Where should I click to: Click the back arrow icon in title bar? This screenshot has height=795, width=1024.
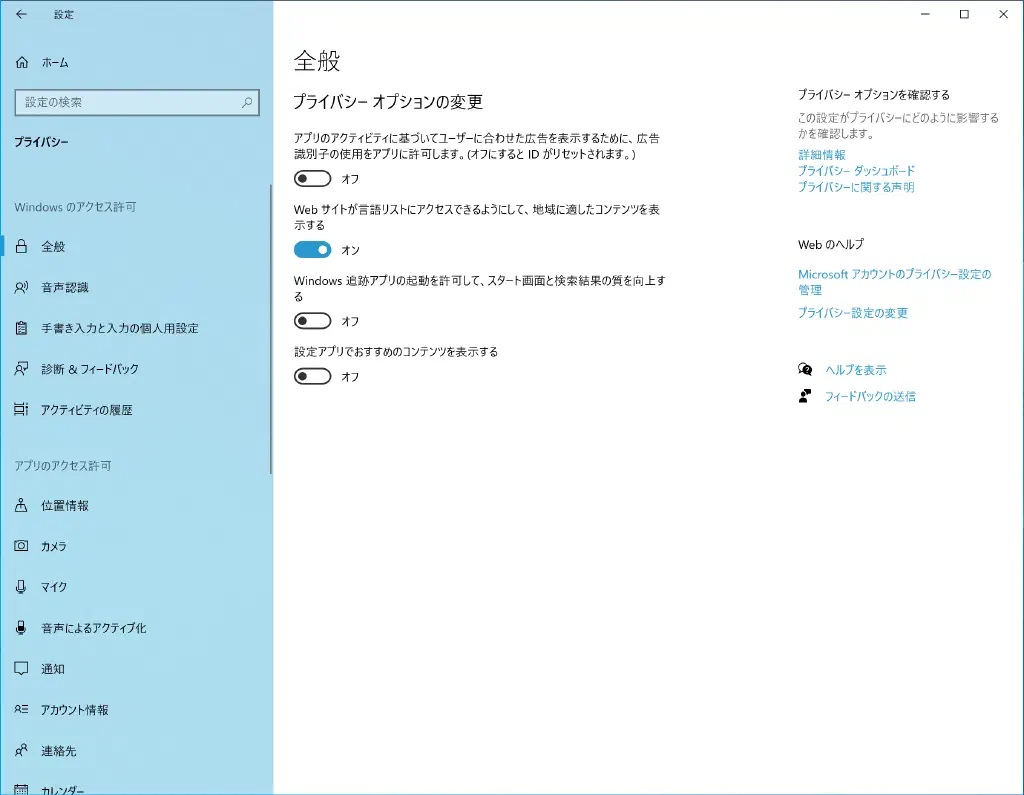point(21,15)
